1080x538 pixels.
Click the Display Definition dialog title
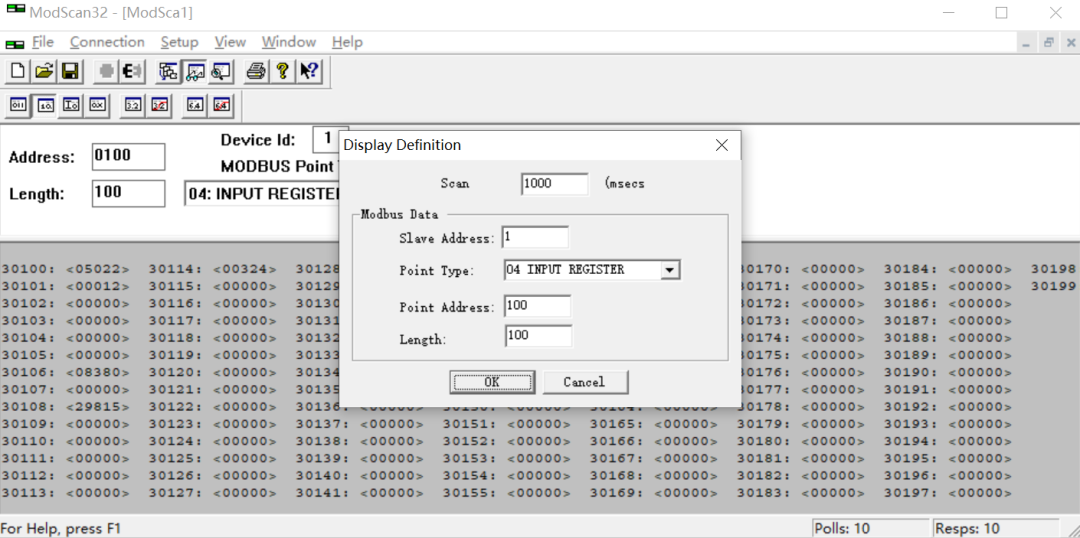point(402,145)
